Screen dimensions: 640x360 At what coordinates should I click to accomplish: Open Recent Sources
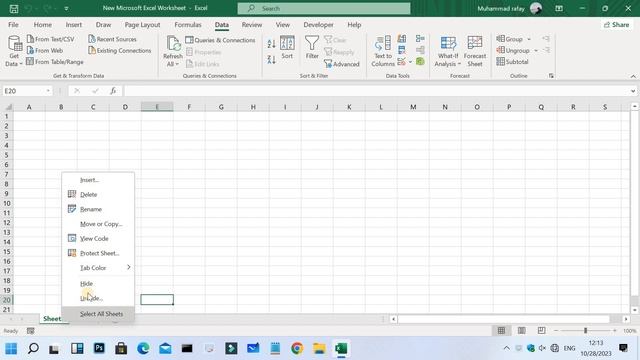coord(112,39)
